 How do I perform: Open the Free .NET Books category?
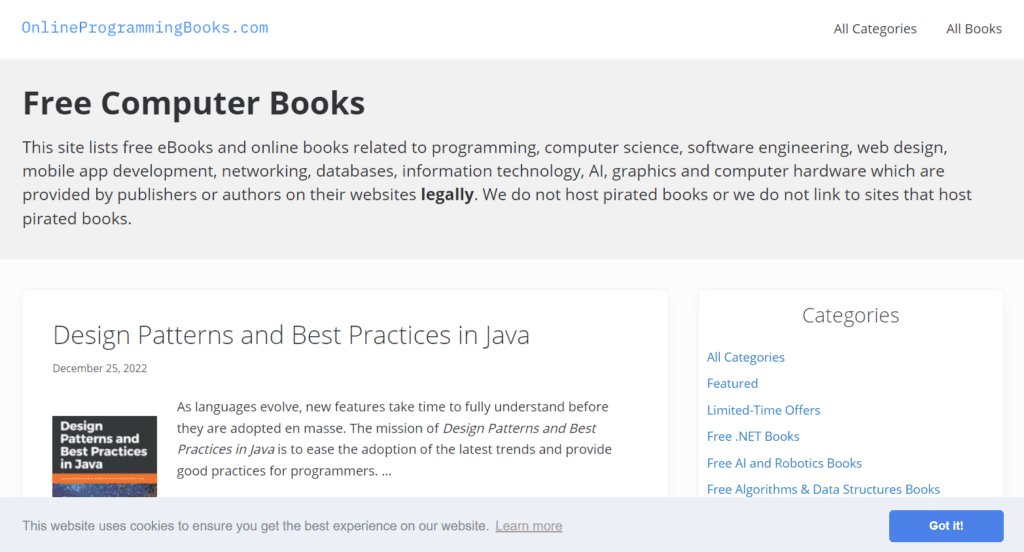point(753,436)
